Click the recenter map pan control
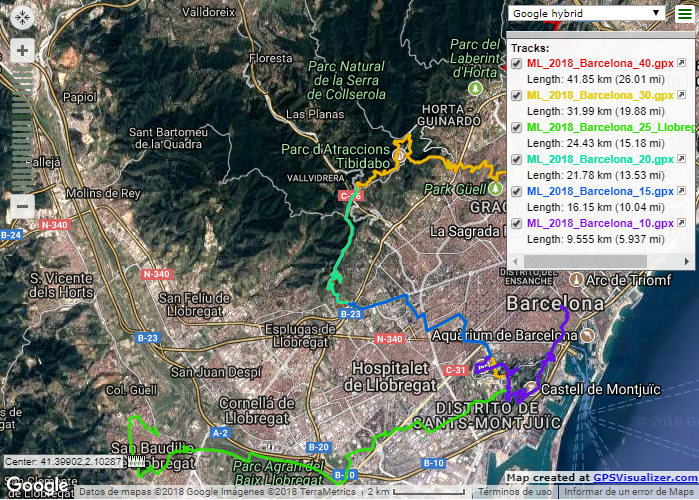The height and width of the screenshot is (500, 699). coord(22,17)
